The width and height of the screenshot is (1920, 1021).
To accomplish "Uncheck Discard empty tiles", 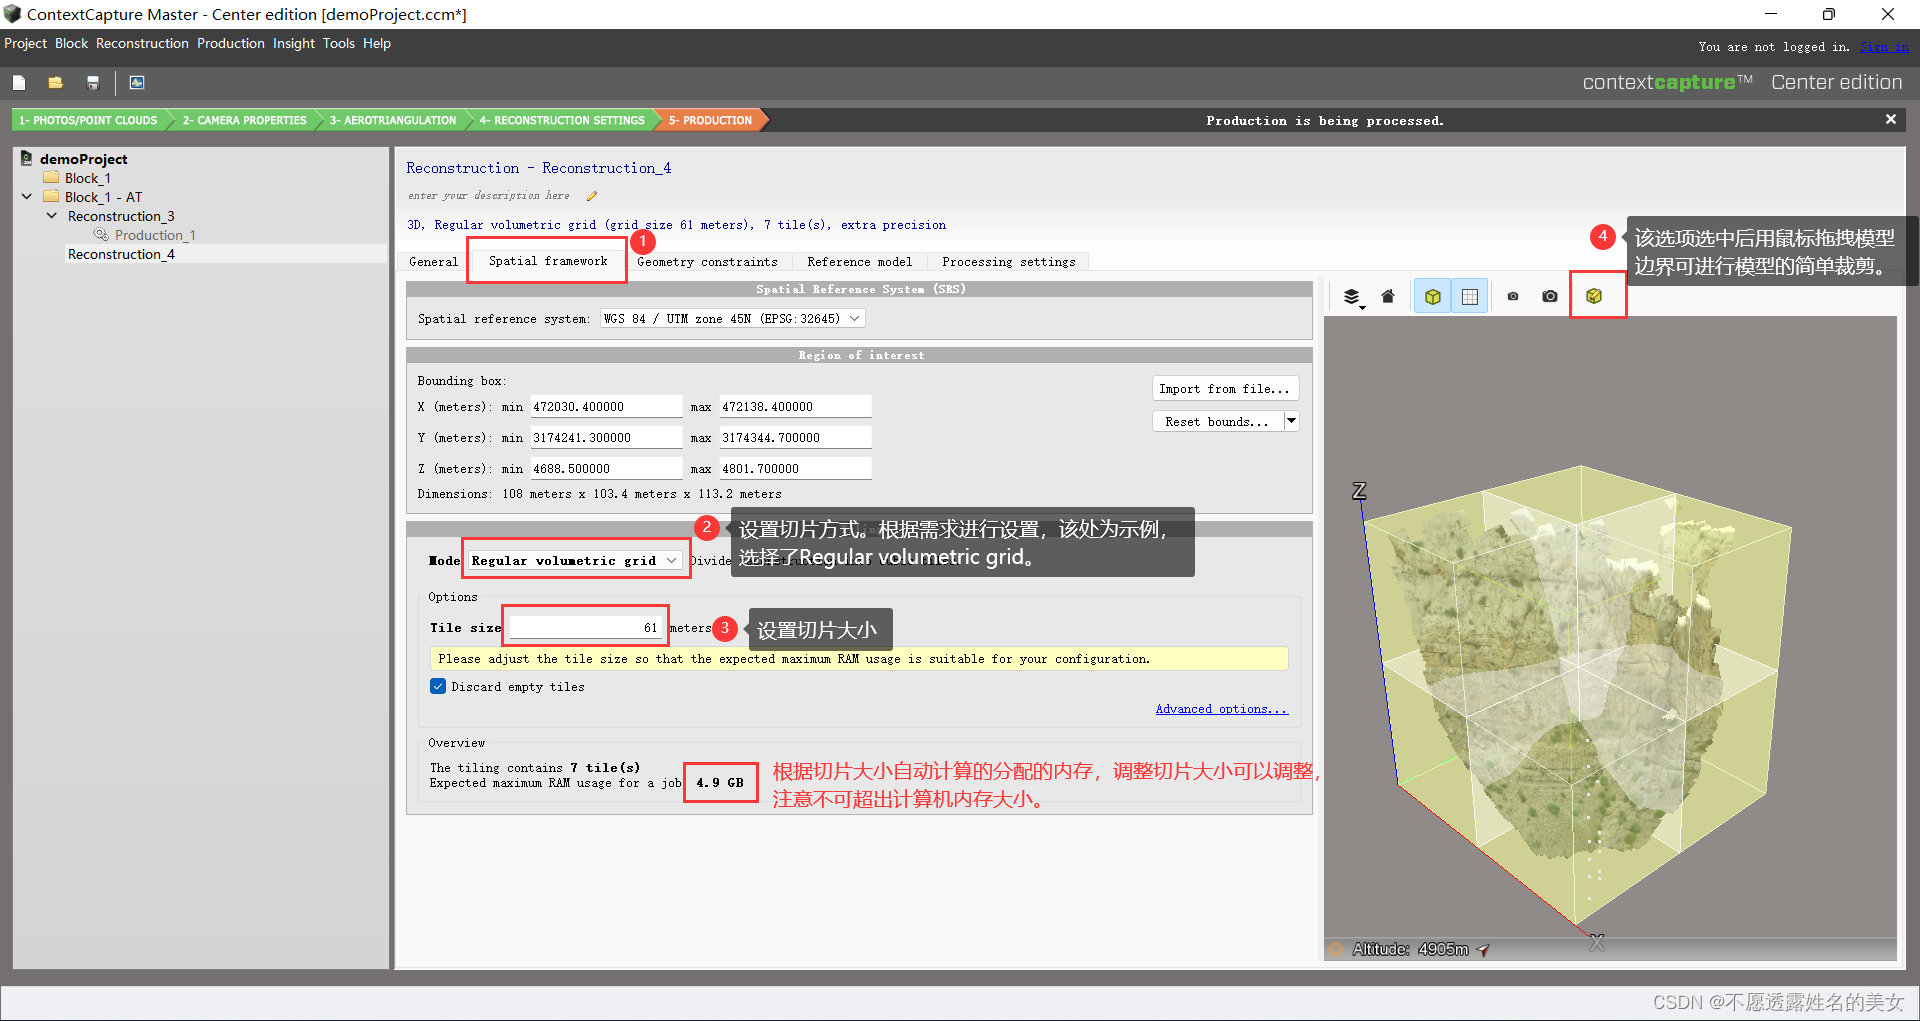I will coord(438,687).
